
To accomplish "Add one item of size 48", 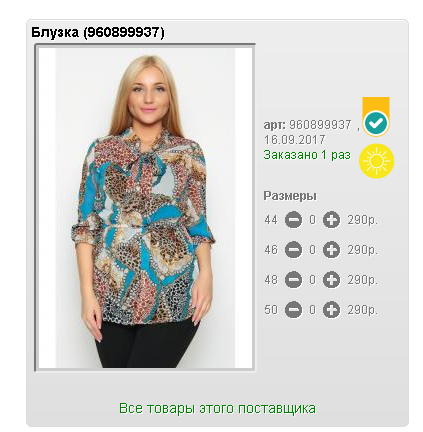I will coord(331,280).
